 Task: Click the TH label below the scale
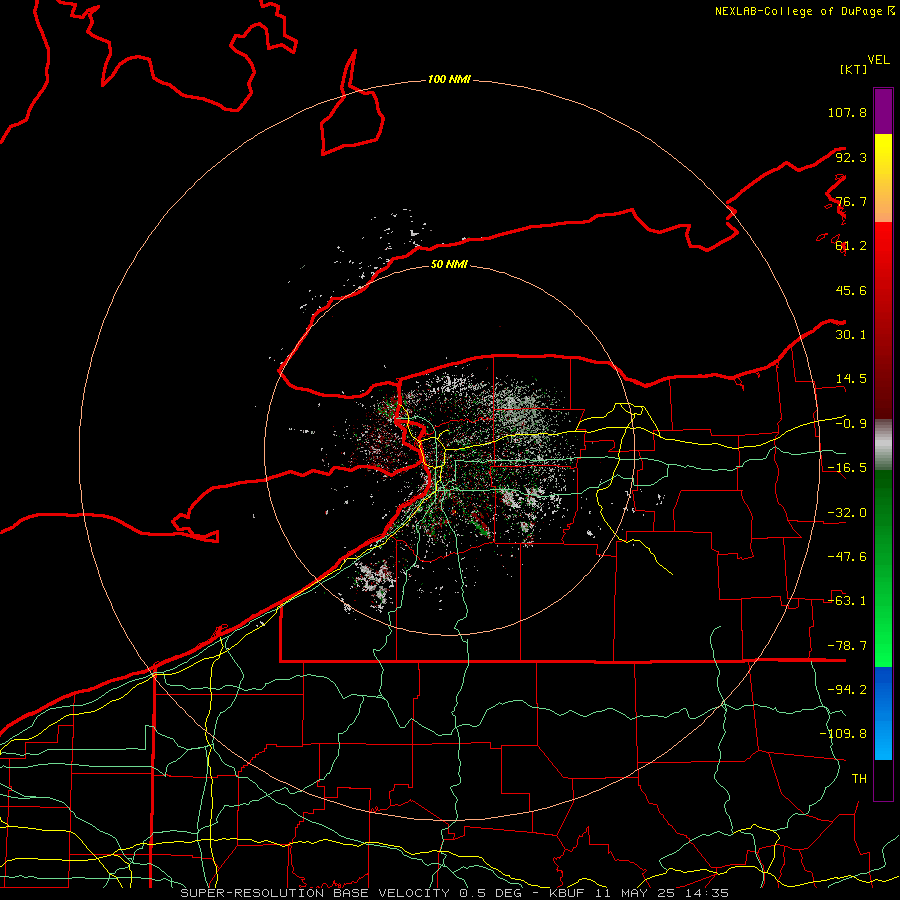pyautogui.click(x=859, y=779)
